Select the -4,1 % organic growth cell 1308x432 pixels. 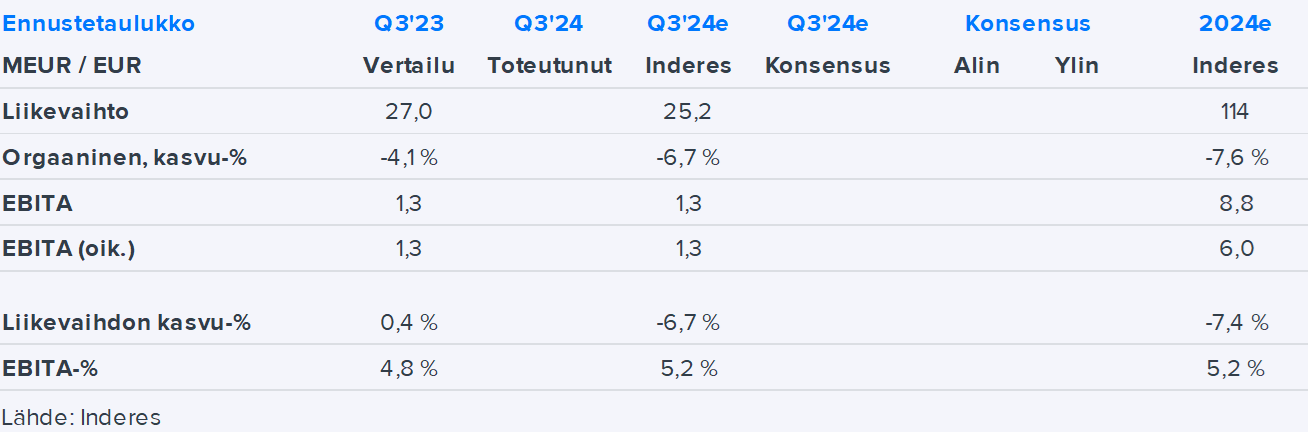pyautogui.click(x=408, y=158)
